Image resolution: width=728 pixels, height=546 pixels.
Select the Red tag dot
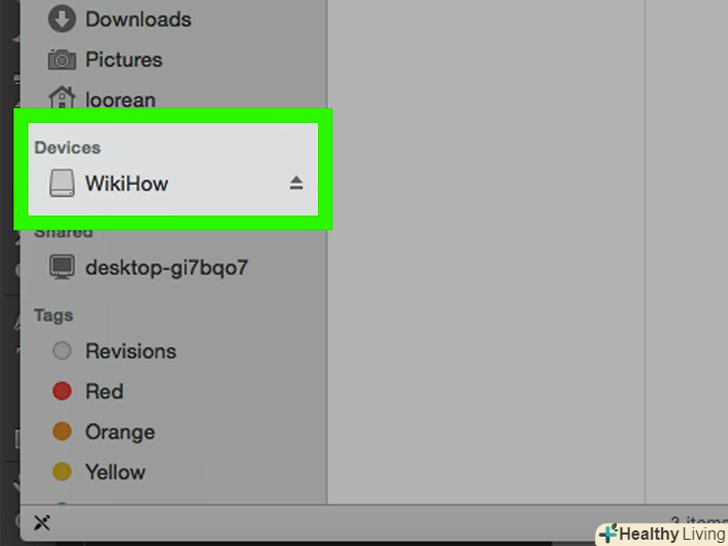pos(62,391)
